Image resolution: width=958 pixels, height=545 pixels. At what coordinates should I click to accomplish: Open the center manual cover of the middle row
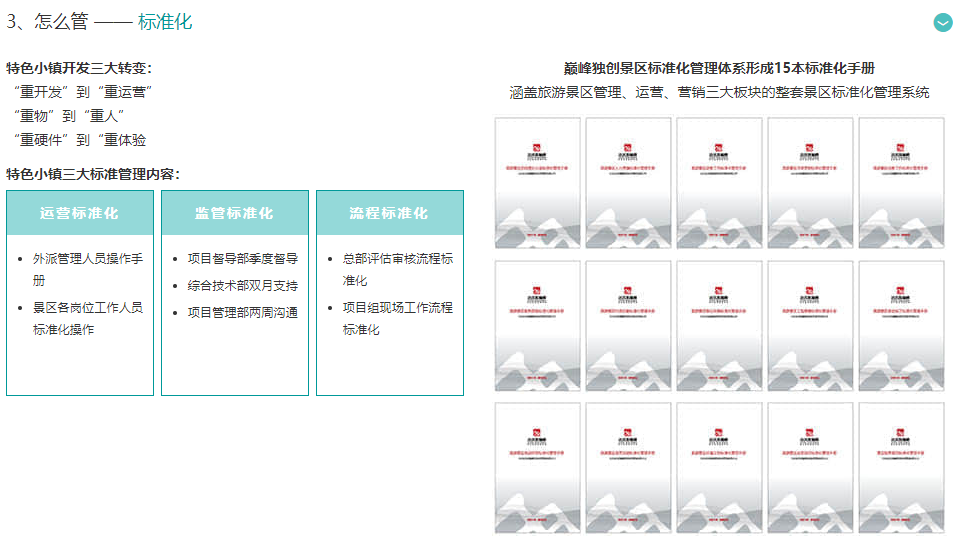pyautogui.click(x=719, y=326)
